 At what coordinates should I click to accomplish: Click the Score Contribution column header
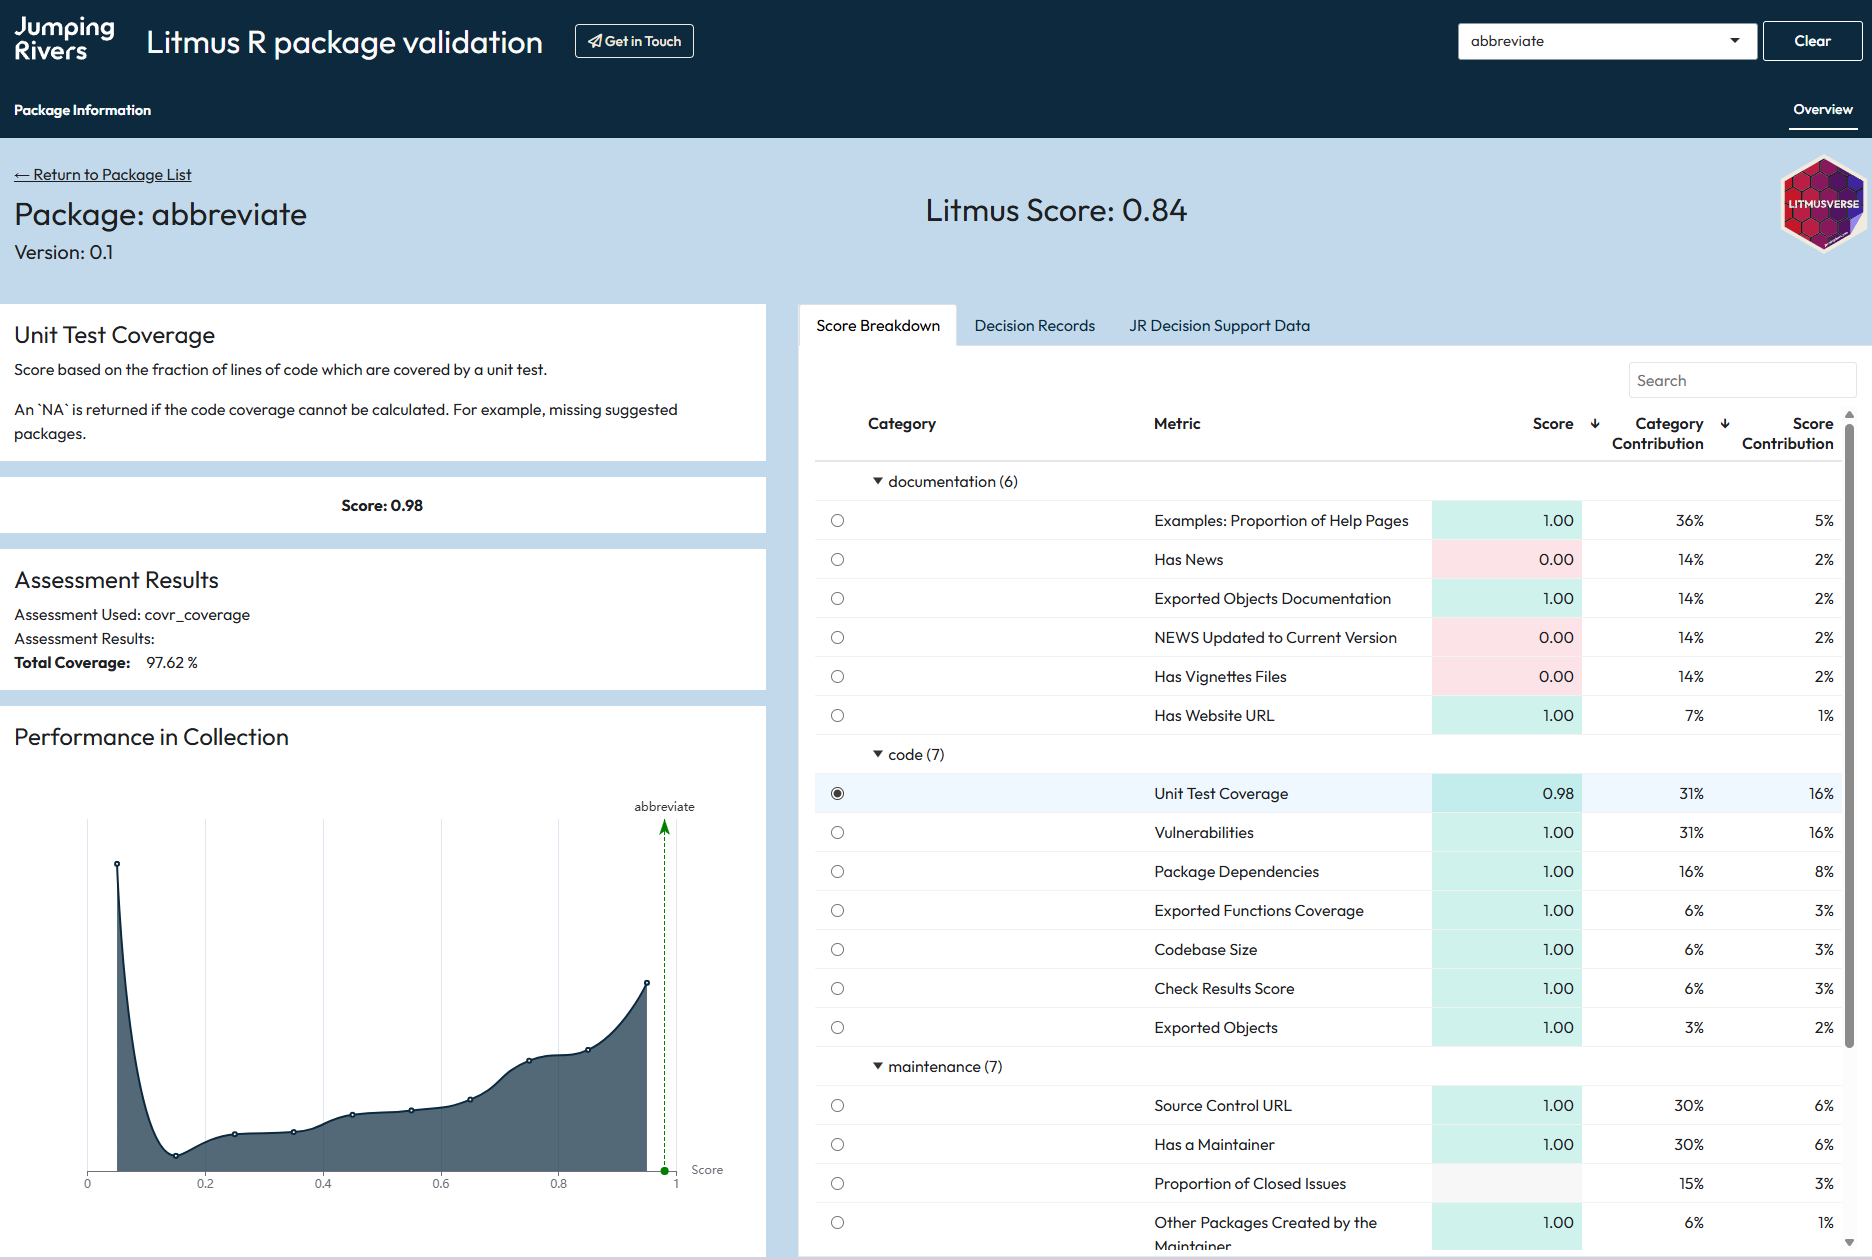1787,434
